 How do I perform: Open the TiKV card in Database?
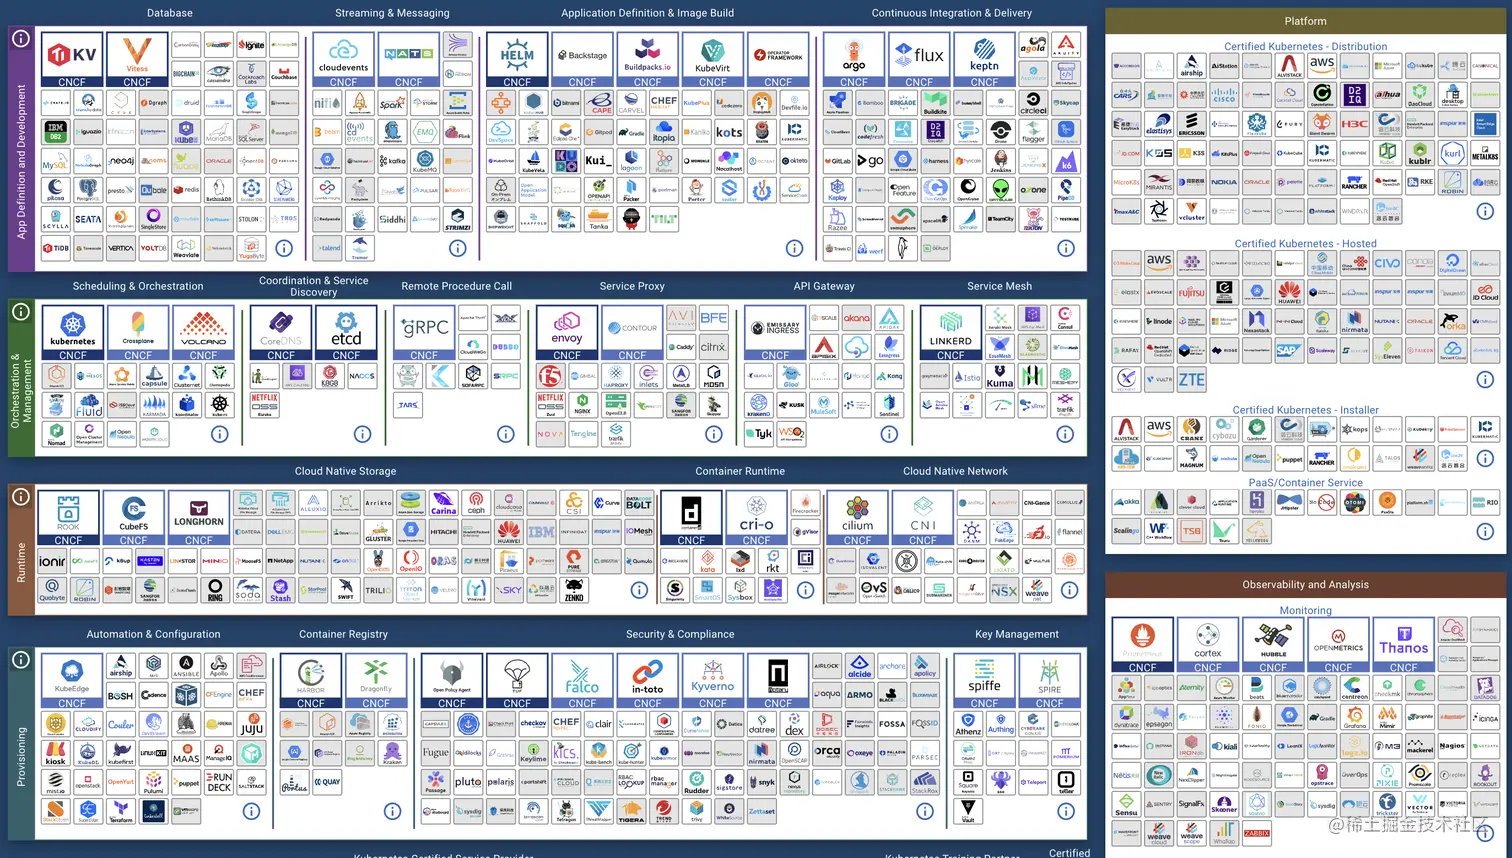click(72, 60)
